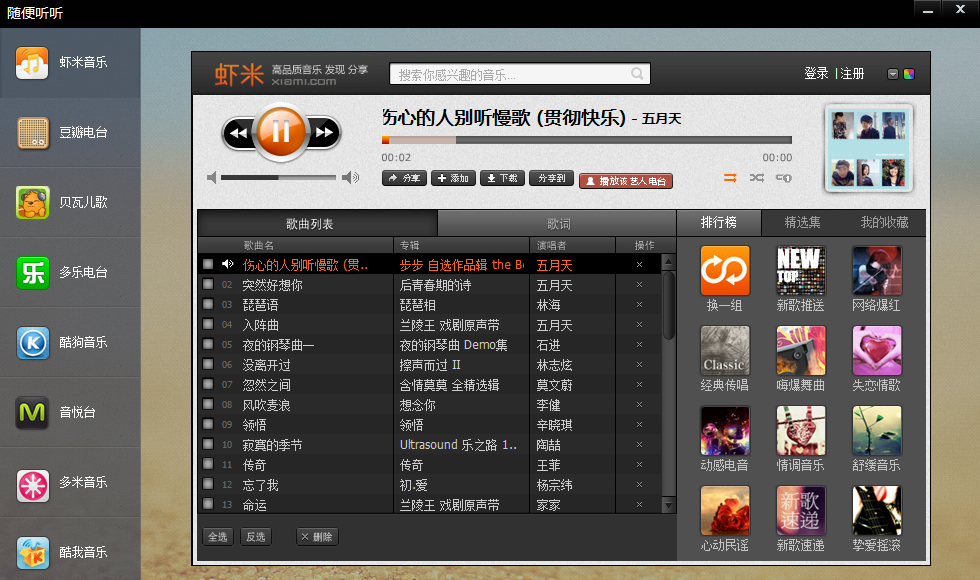This screenshot has height=580, width=980.
Task: Open 情调音乐 chart
Action: point(801,430)
